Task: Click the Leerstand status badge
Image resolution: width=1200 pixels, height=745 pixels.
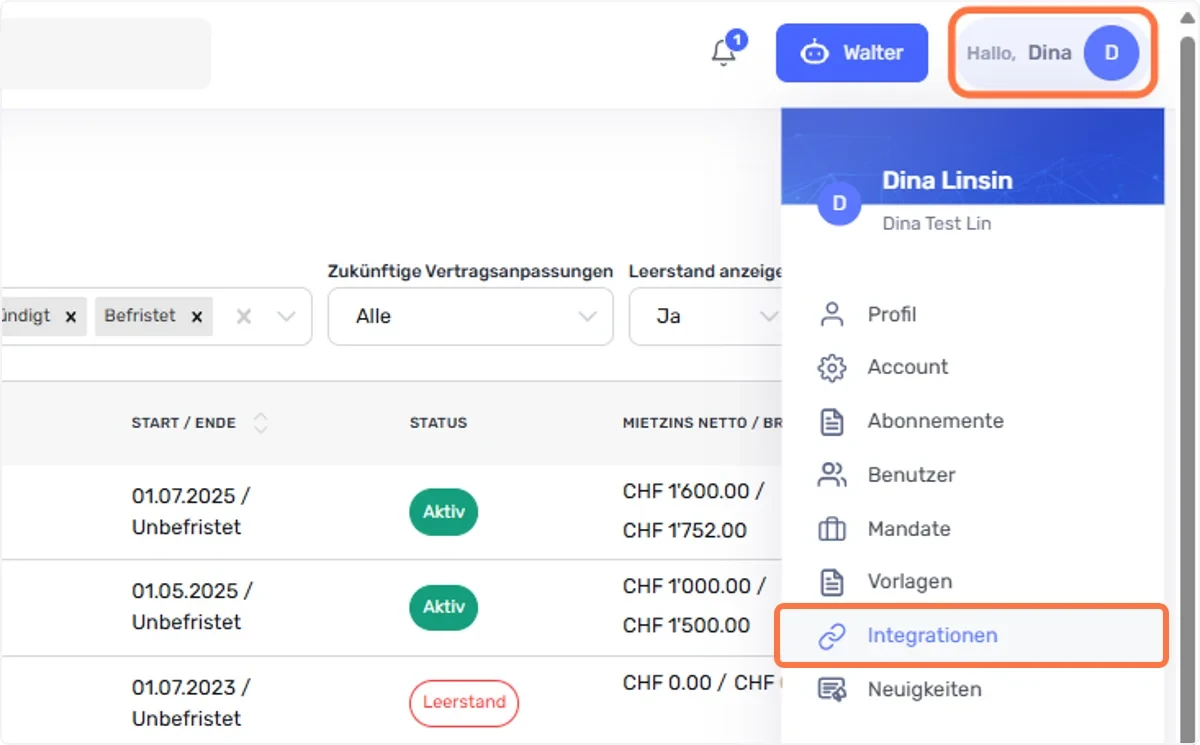Action: point(464,702)
